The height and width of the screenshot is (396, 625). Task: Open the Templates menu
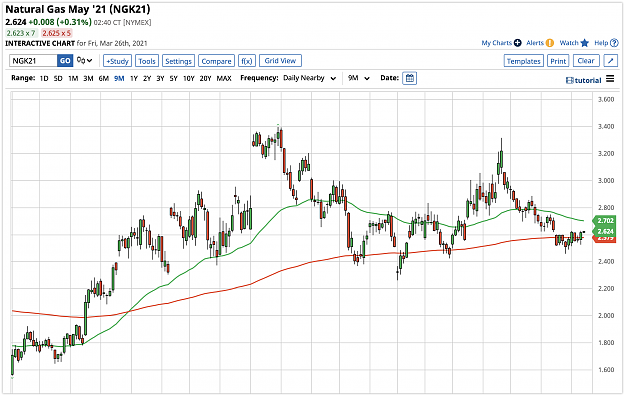click(x=523, y=61)
